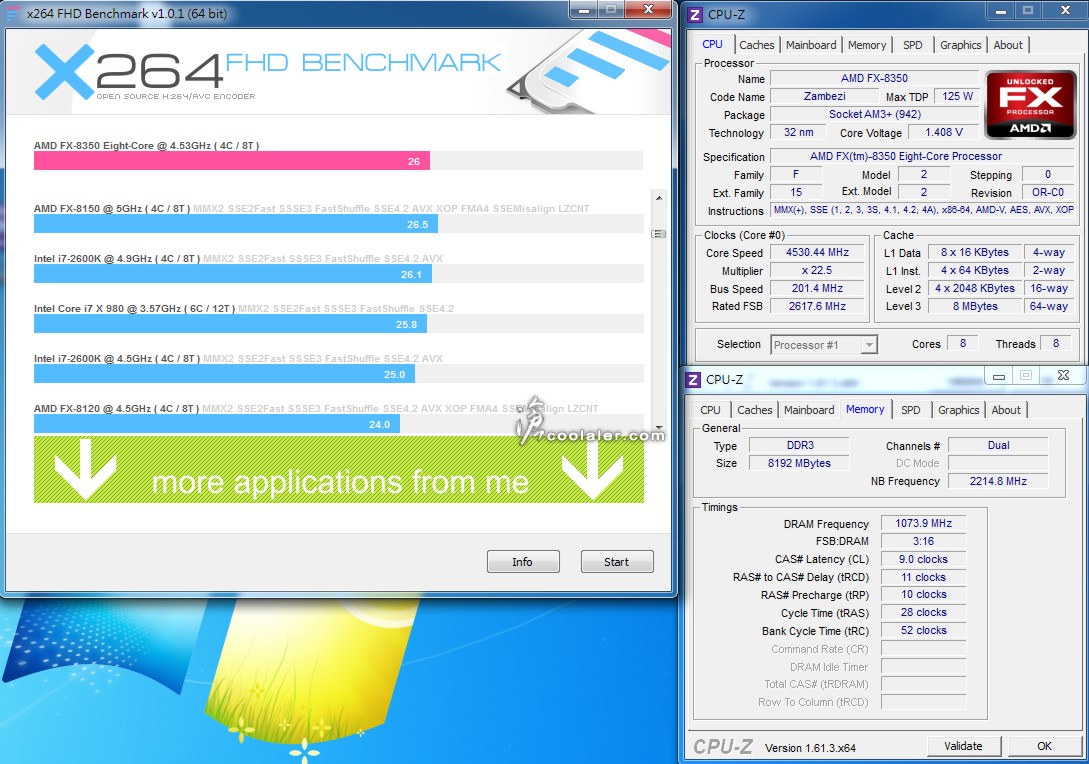Click the Level 3 cache value 8 MBytes
Viewport: 1089px width, 764px height.
(x=975, y=306)
